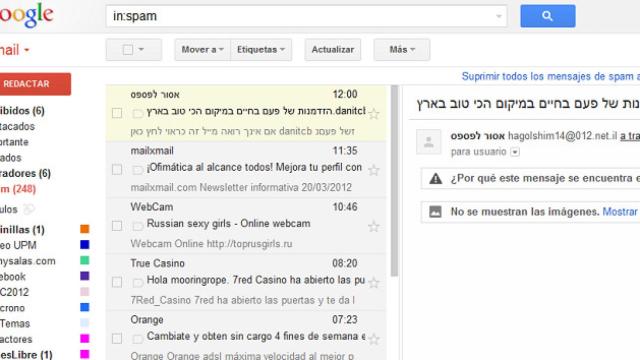Image resolution: width=640 pixels, height=360 pixels.
Task: Open the Importante folder
Action: pyautogui.click(x=14, y=142)
